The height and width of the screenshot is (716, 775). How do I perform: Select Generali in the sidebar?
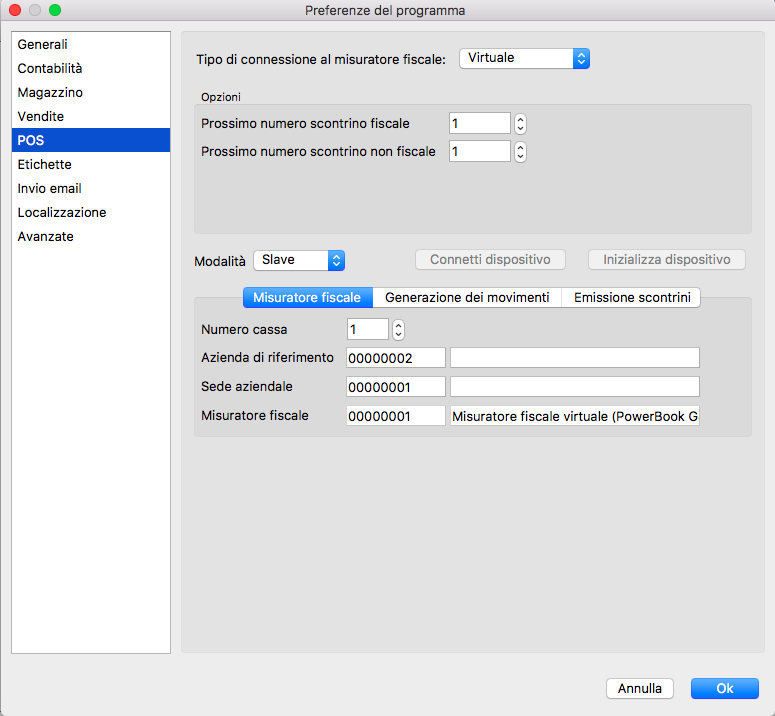coord(43,45)
